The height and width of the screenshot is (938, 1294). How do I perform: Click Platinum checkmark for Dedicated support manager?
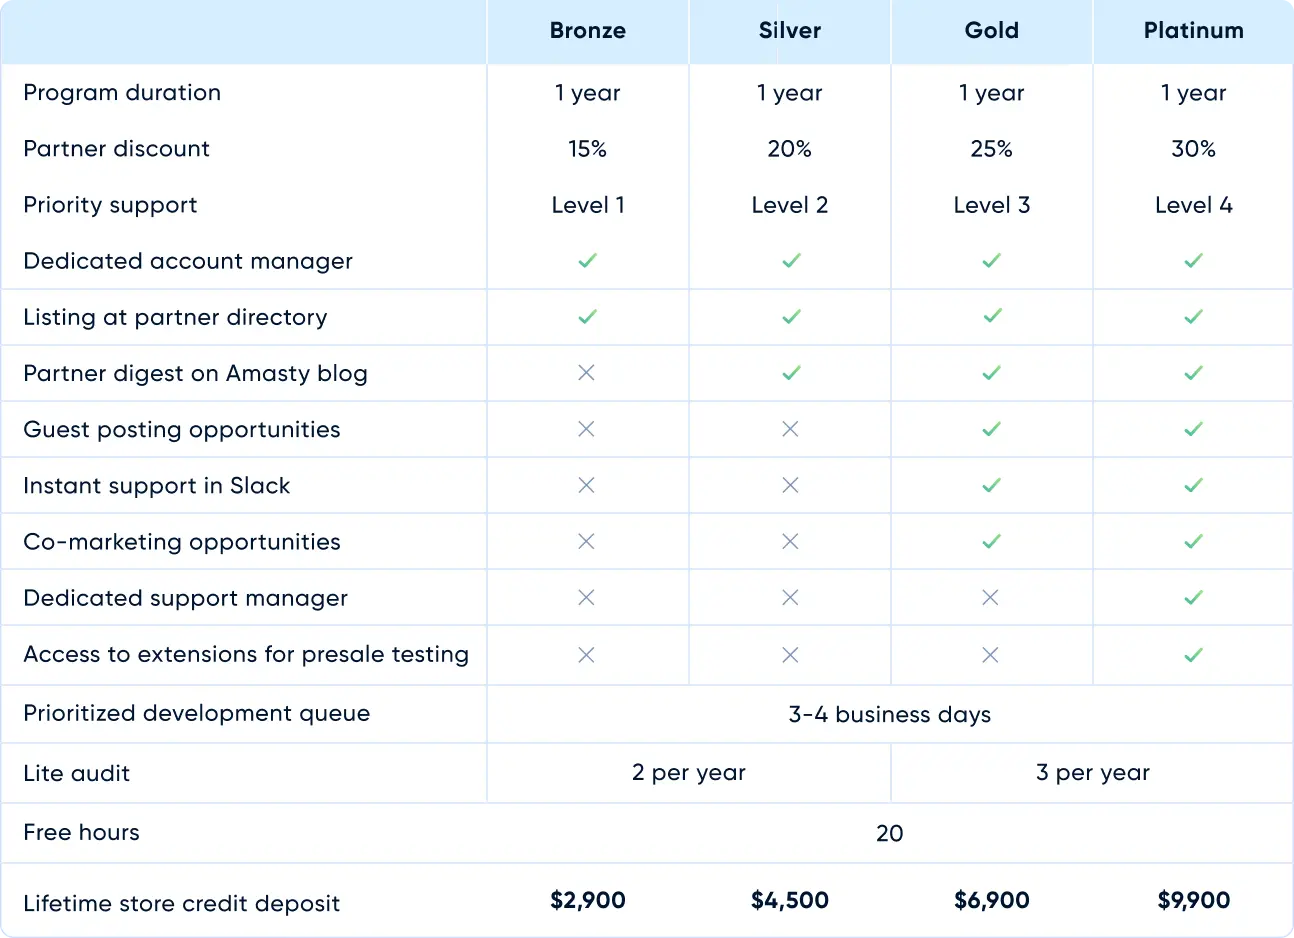coord(1193,597)
